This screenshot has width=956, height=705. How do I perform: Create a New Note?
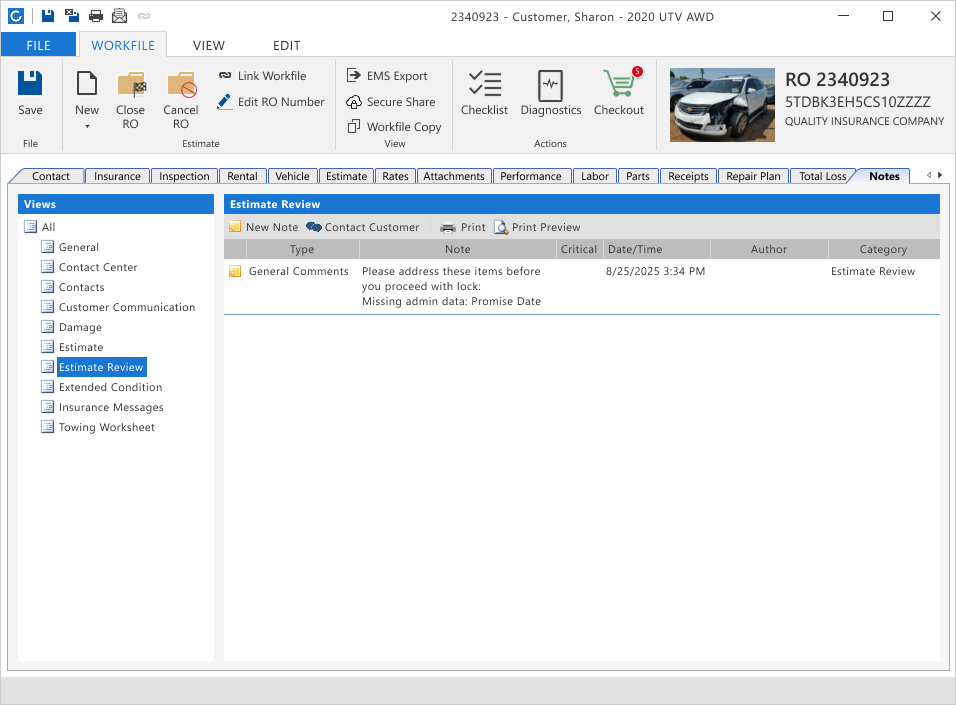[x=264, y=227]
